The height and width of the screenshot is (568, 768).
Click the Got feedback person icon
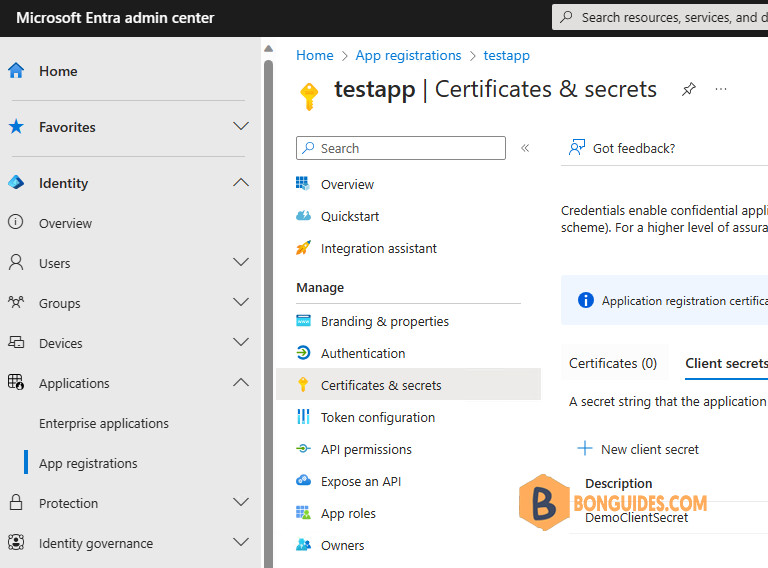pyautogui.click(x=576, y=147)
